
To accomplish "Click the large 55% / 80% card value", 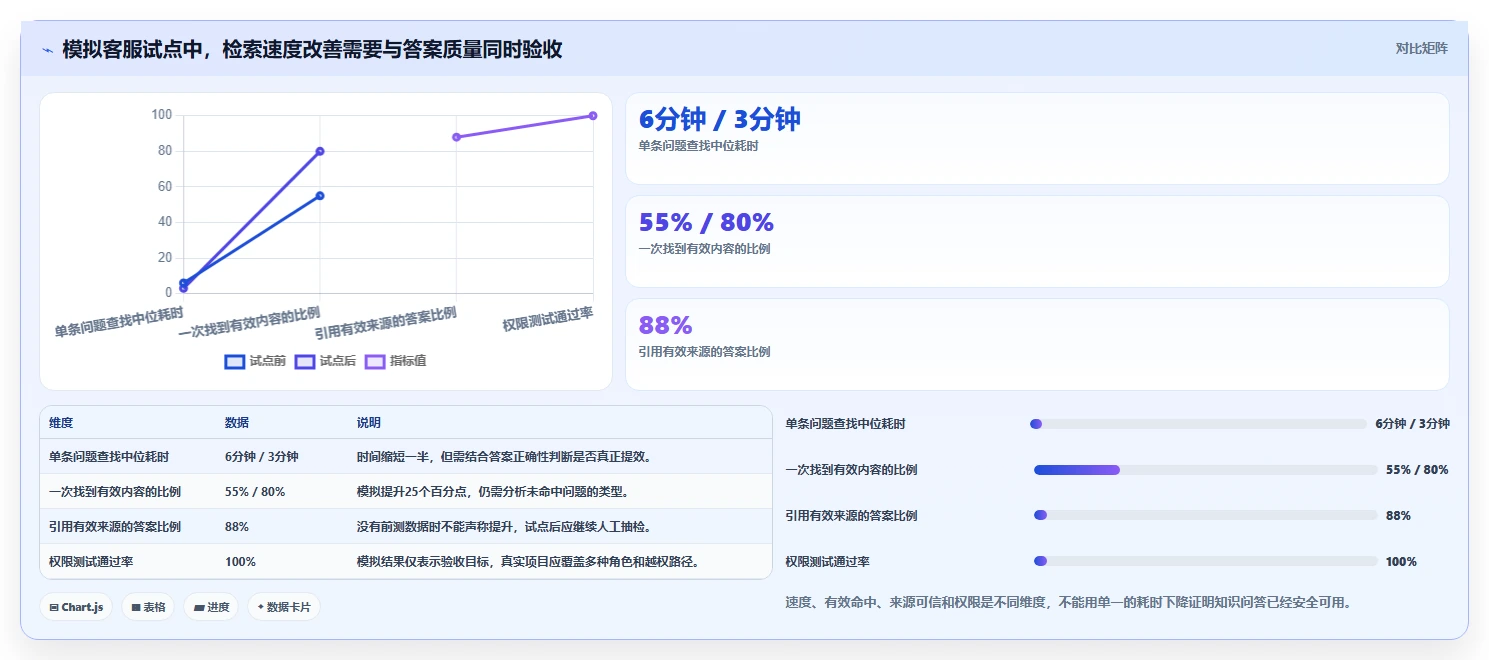I will pos(706,222).
